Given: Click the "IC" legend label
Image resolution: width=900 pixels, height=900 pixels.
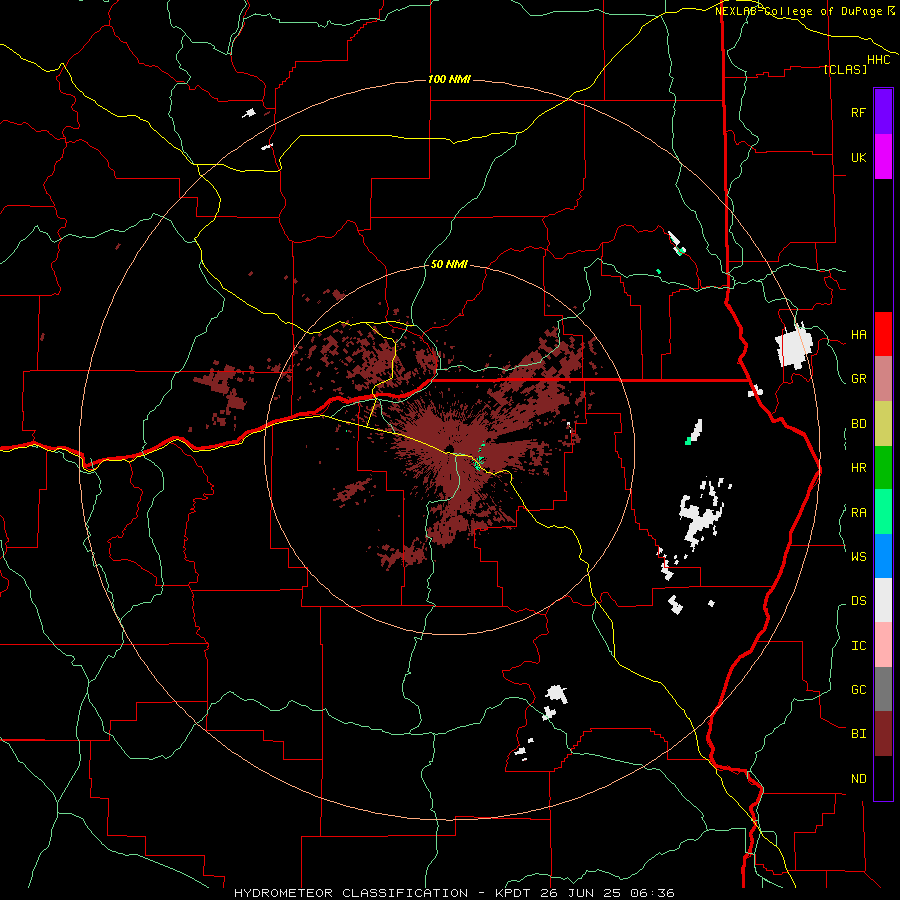Looking at the screenshot, I should (858, 646).
